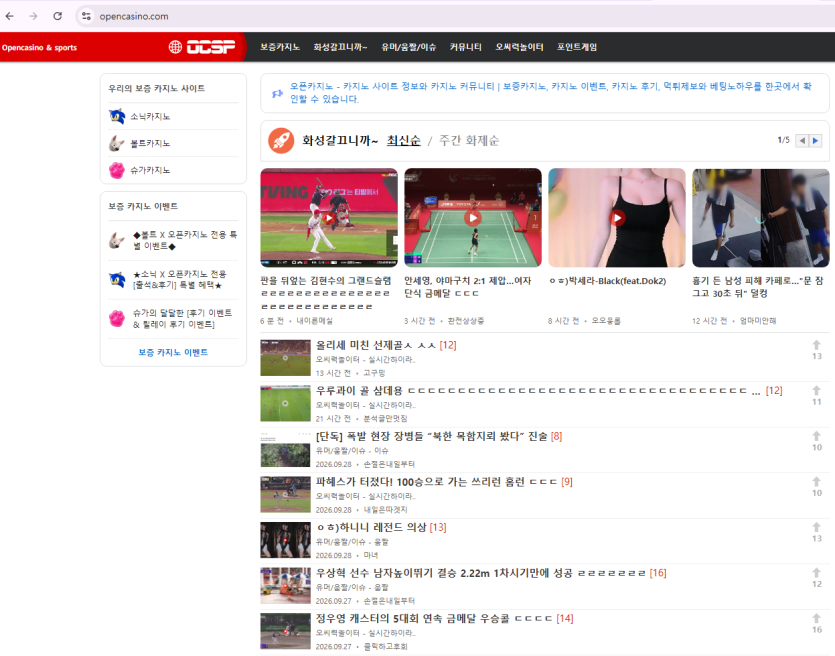Open the 포인트게임 menu

coord(577,47)
